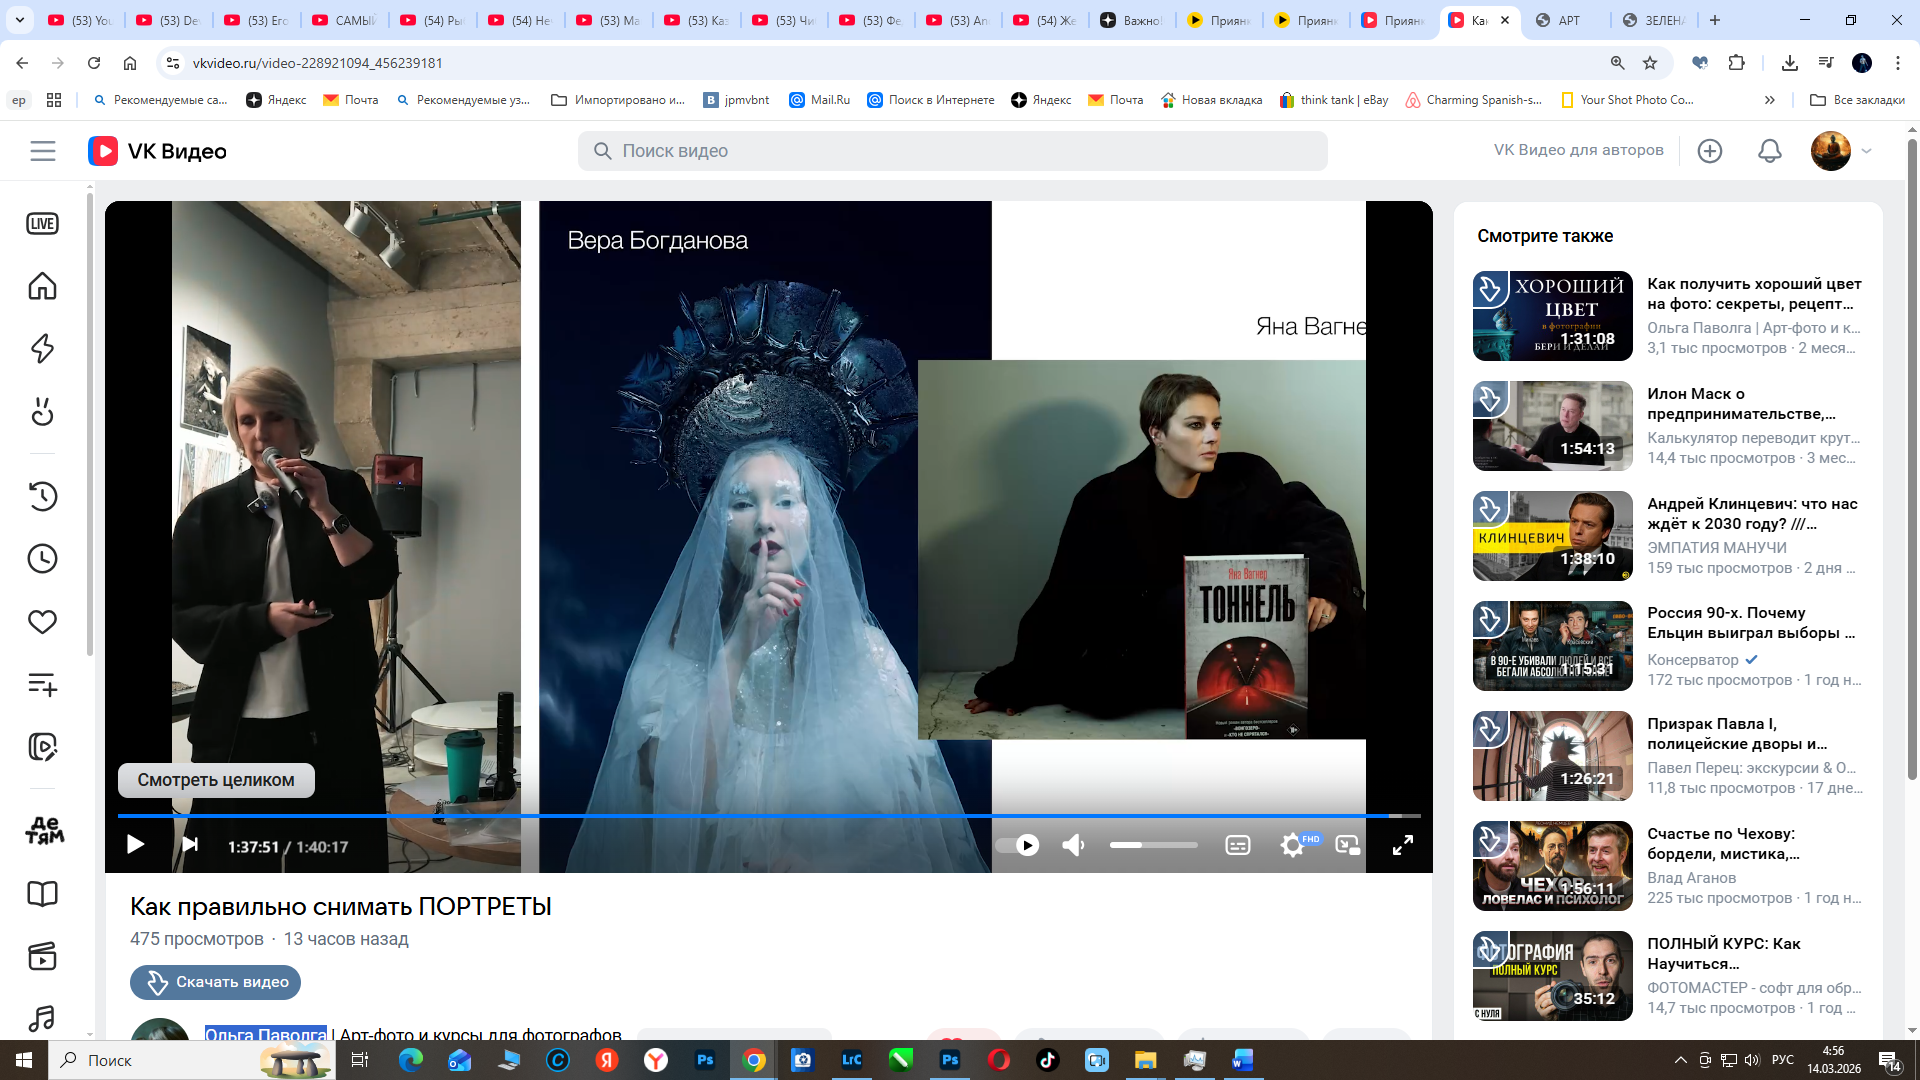Image resolution: width=1920 pixels, height=1080 pixels.
Task: Expand the hidden bookmarks chevron
Action: click(1769, 100)
